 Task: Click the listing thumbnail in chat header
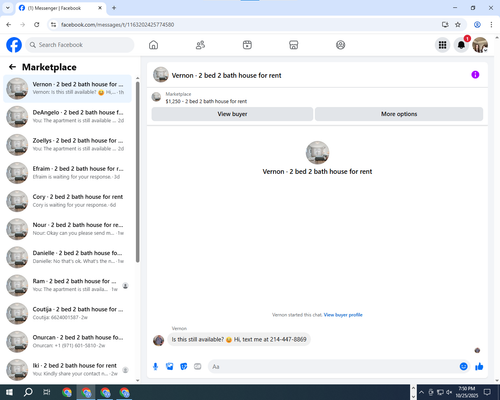[161, 75]
